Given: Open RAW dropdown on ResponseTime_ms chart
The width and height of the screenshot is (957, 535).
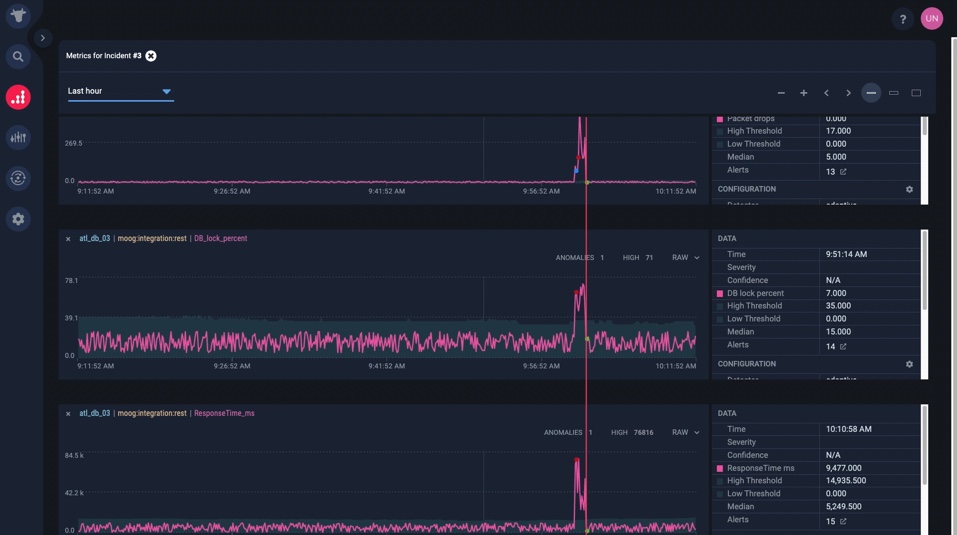Looking at the screenshot, I should pyautogui.click(x=685, y=432).
